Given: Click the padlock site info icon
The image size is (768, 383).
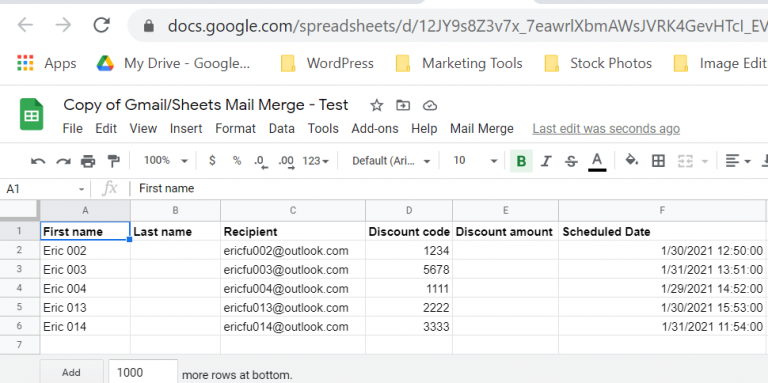Looking at the screenshot, I should (149, 25).
